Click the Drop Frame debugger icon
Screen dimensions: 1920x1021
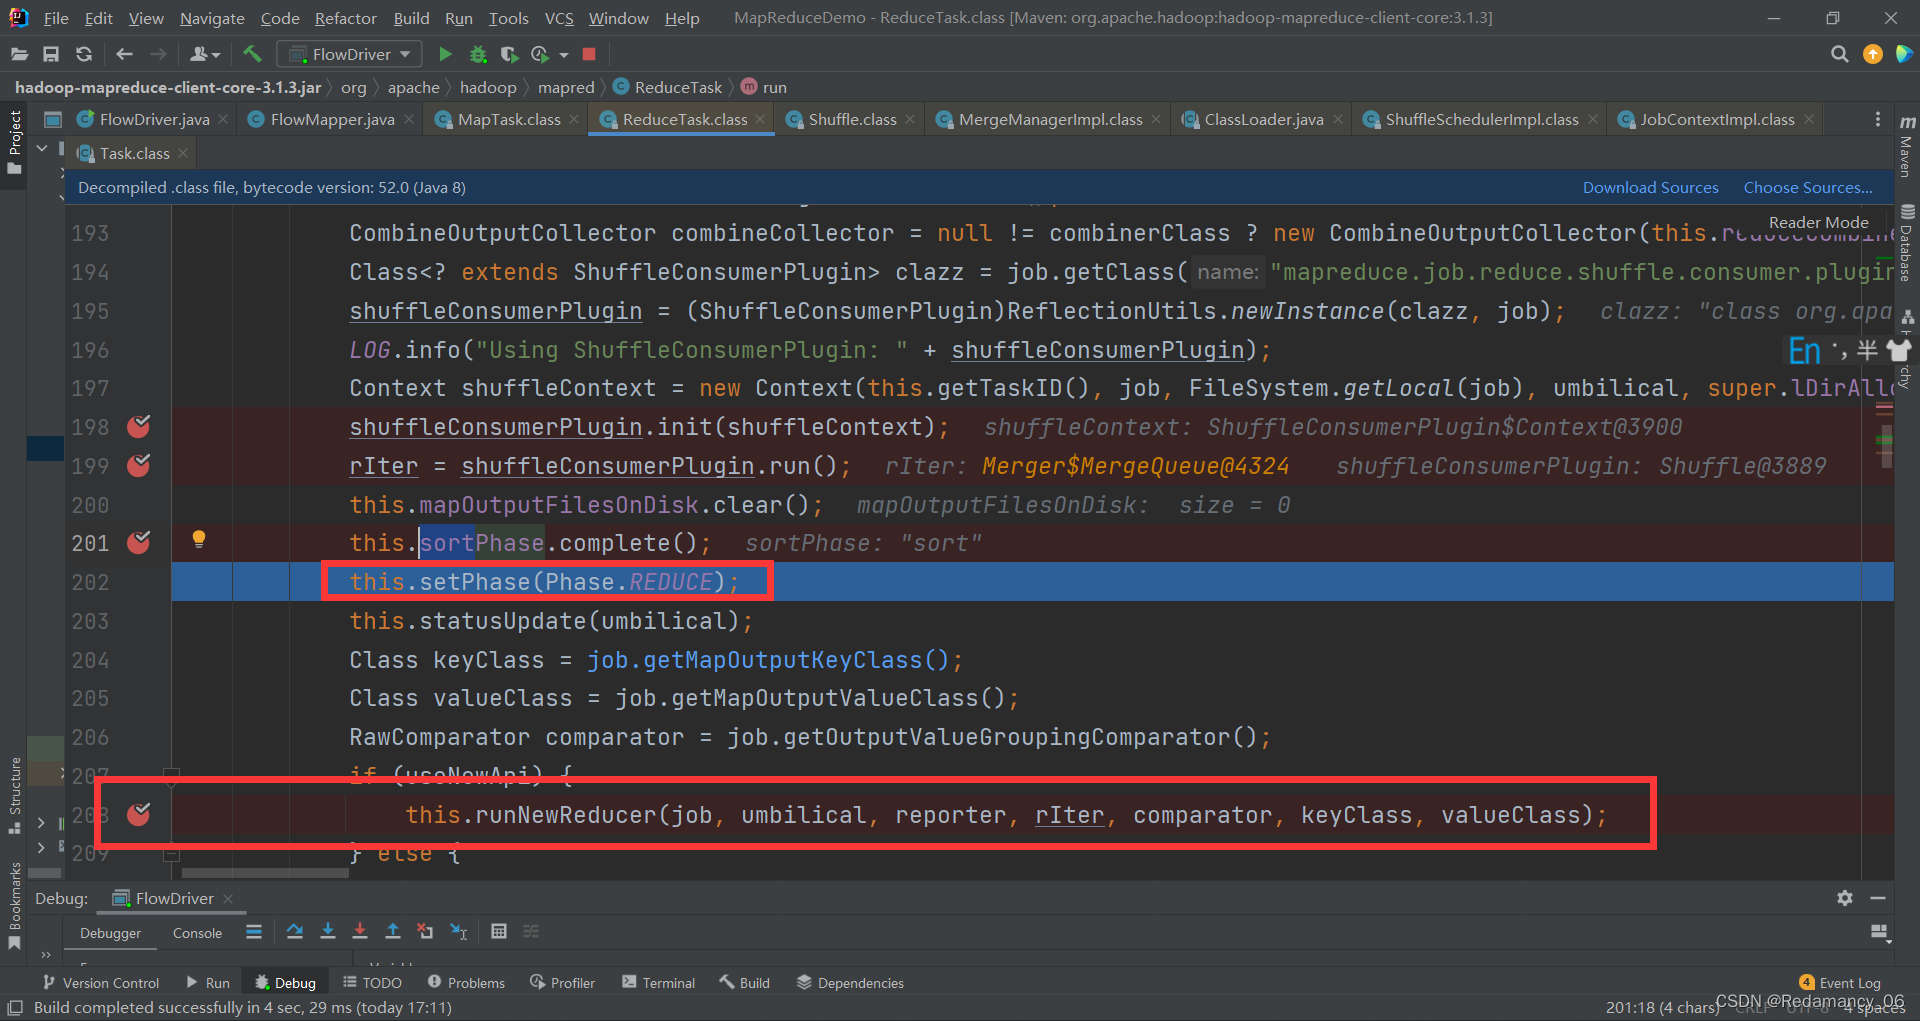425,931
